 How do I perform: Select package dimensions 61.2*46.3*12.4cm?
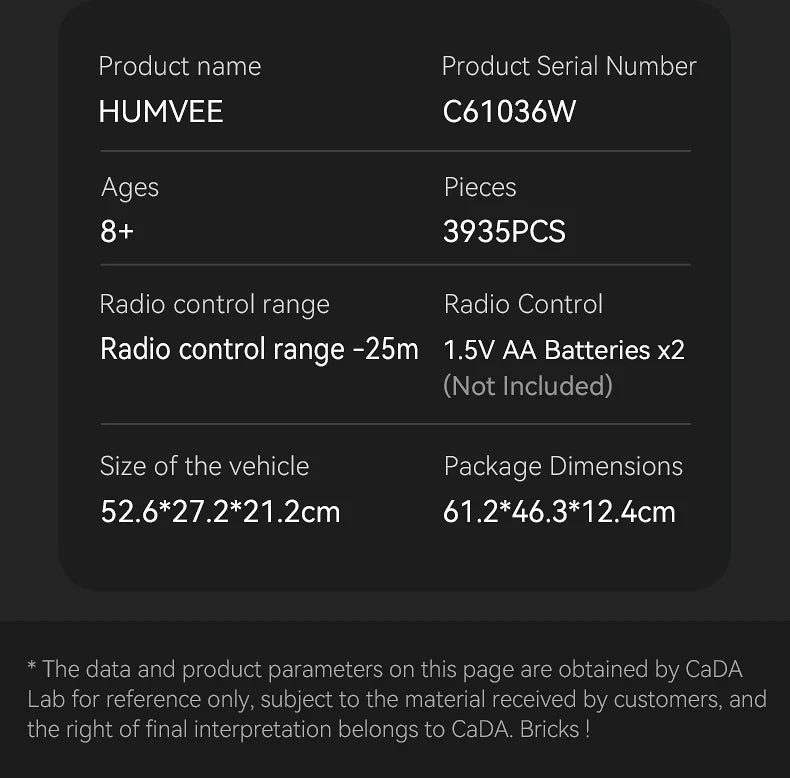pos(559,512)
